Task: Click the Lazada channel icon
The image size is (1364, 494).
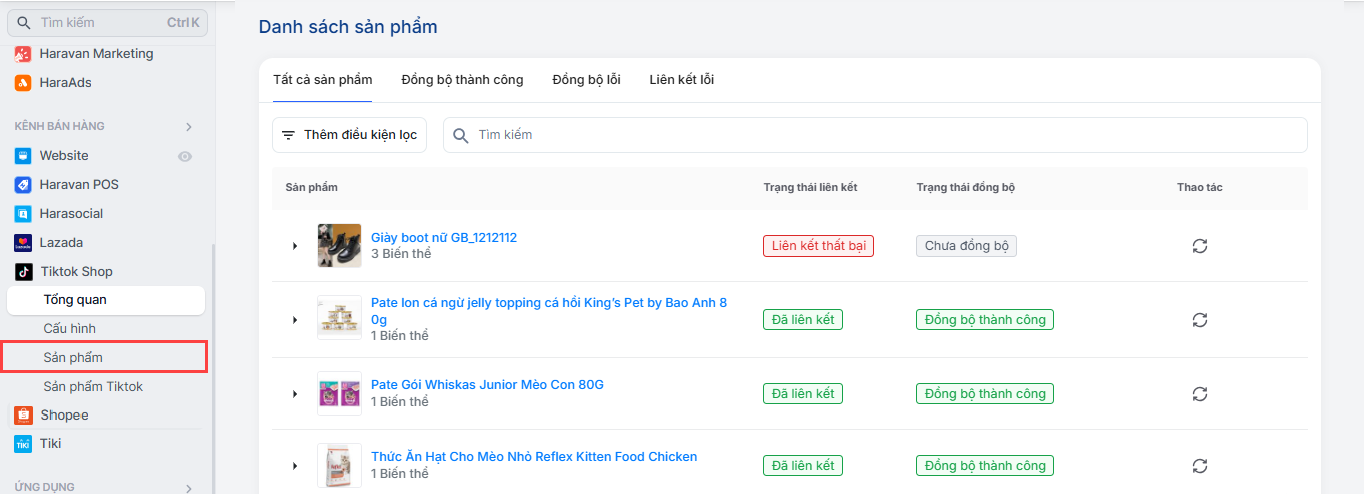Action: (x=23, y=242)
